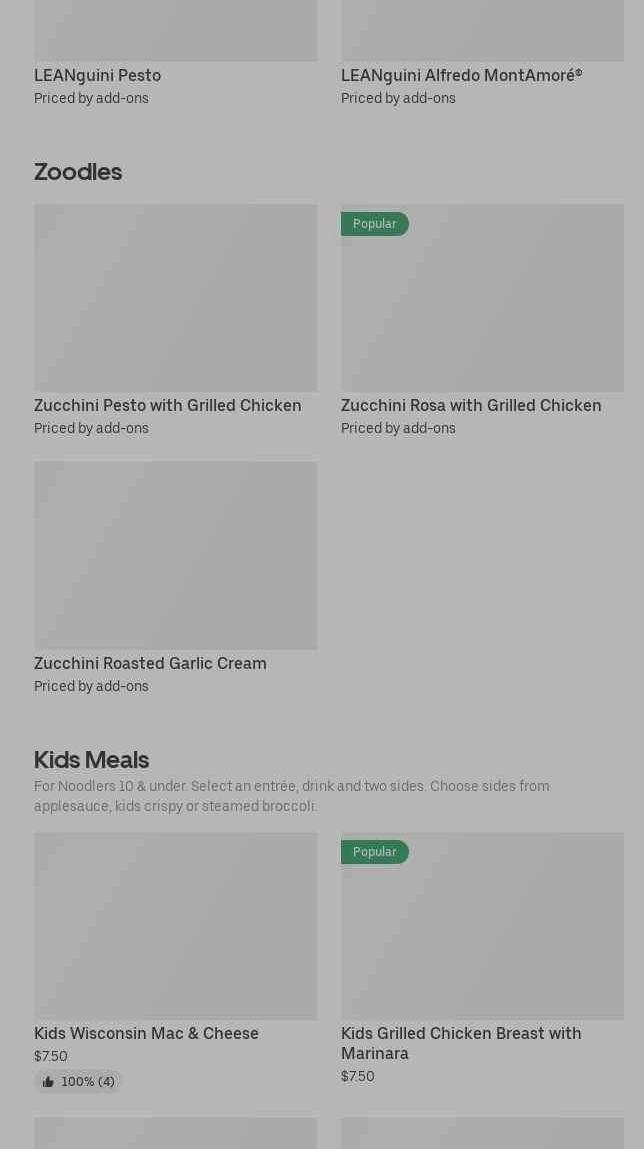Click the Zucchini Rosa with Grilled Chicken title
The height and width of the screenshot is (1149, 644).
click(471, 405)
